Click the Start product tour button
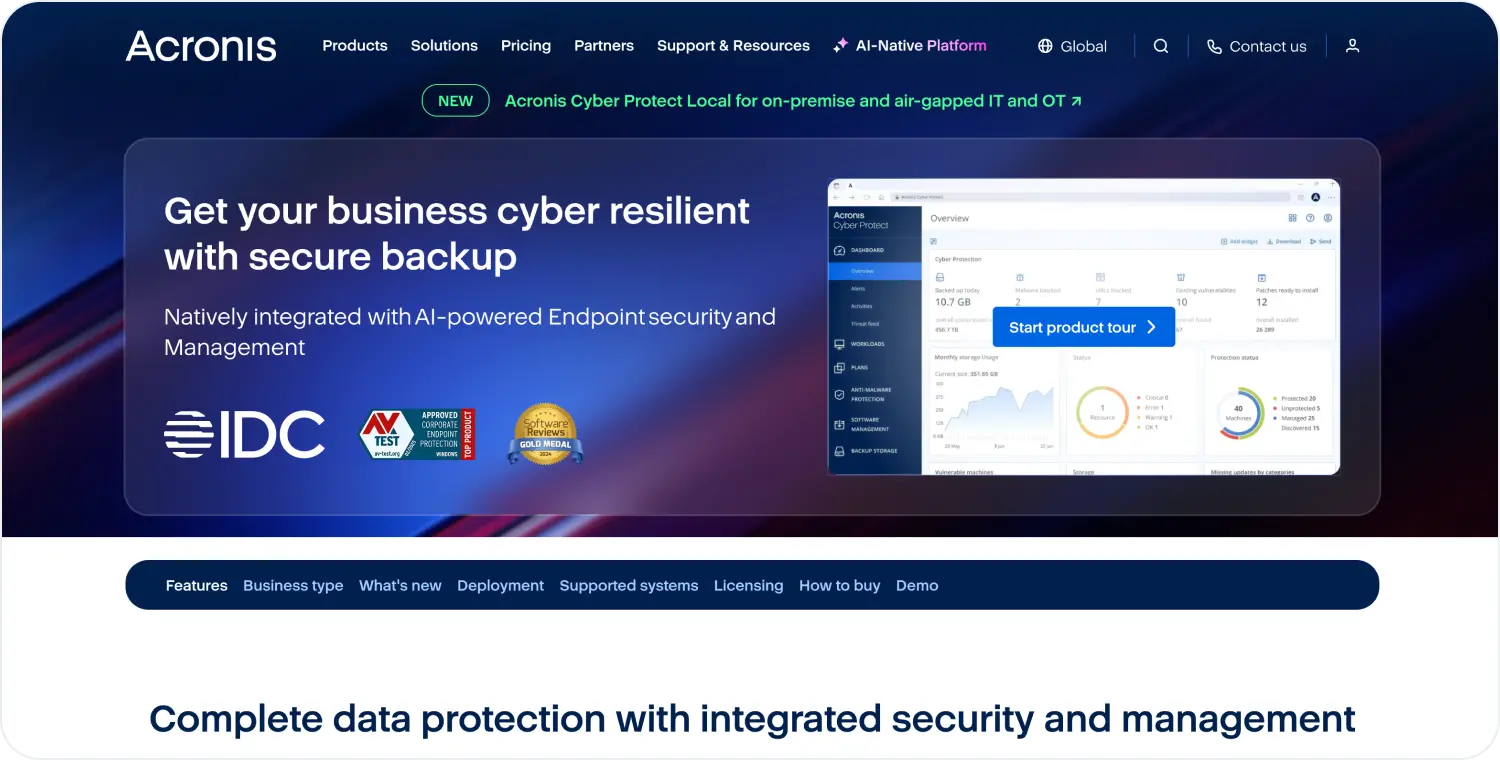The image size is (1500, 760). pyautogui.click(x=1084, y=327)
